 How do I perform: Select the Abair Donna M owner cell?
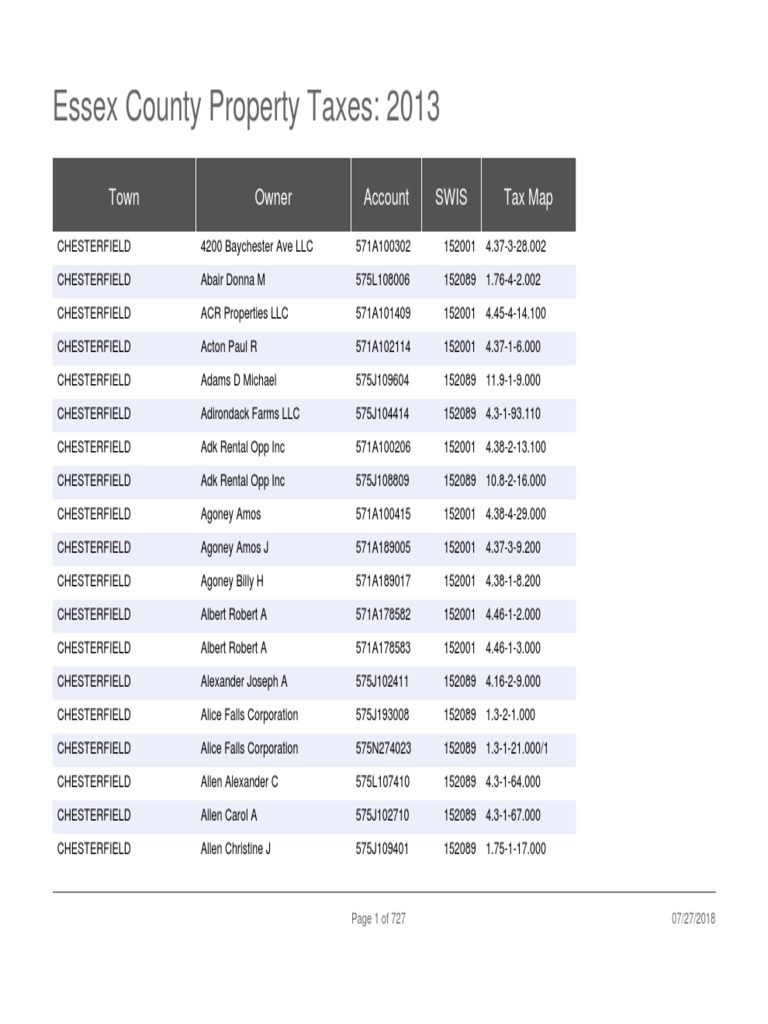click(x=233, y=280)
